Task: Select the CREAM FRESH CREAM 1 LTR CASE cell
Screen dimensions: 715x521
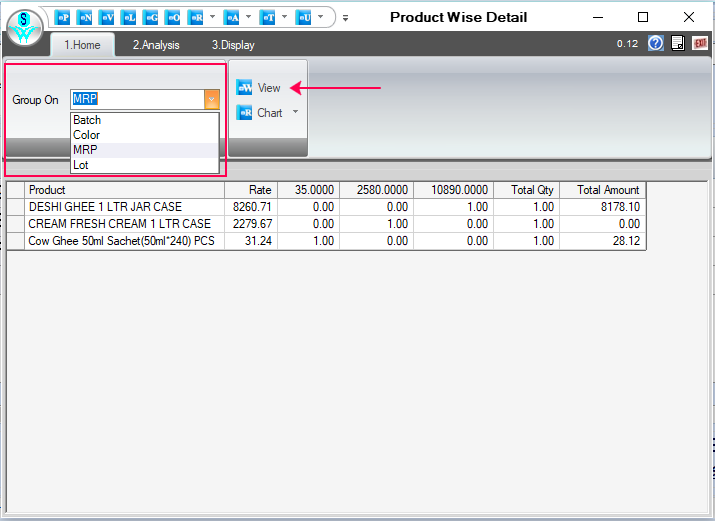Action: pyautogui.click(x=124, y=224)
